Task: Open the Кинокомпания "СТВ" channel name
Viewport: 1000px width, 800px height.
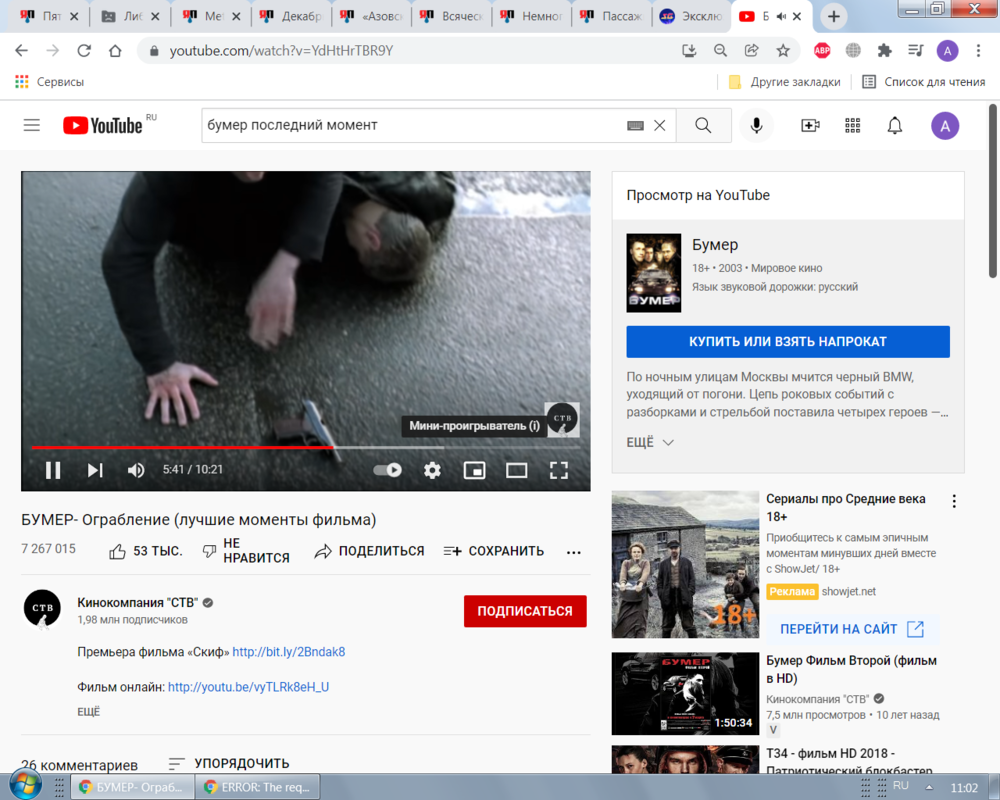Action: pos(138,603)
